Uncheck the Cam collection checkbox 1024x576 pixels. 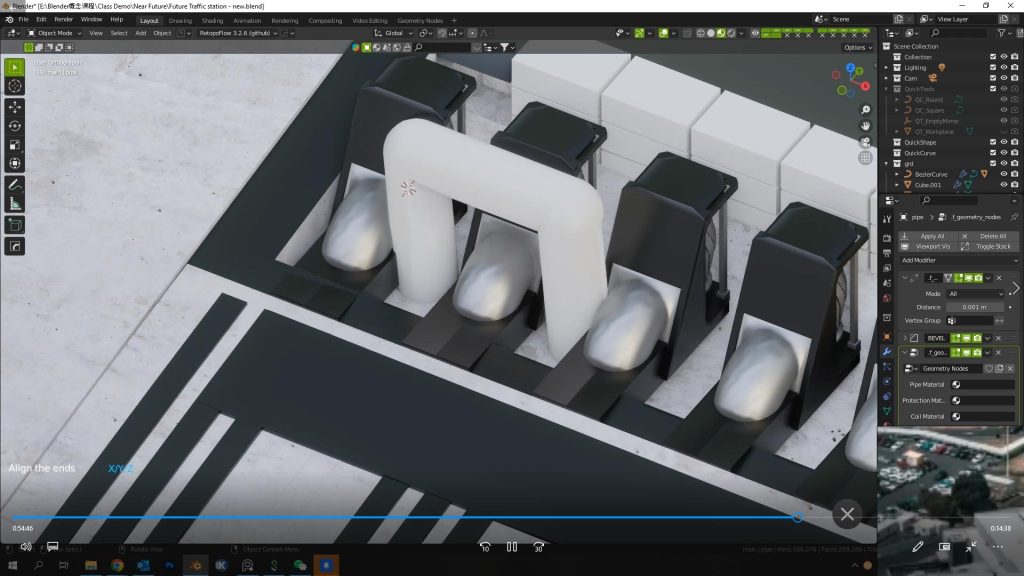click(992, 78)
